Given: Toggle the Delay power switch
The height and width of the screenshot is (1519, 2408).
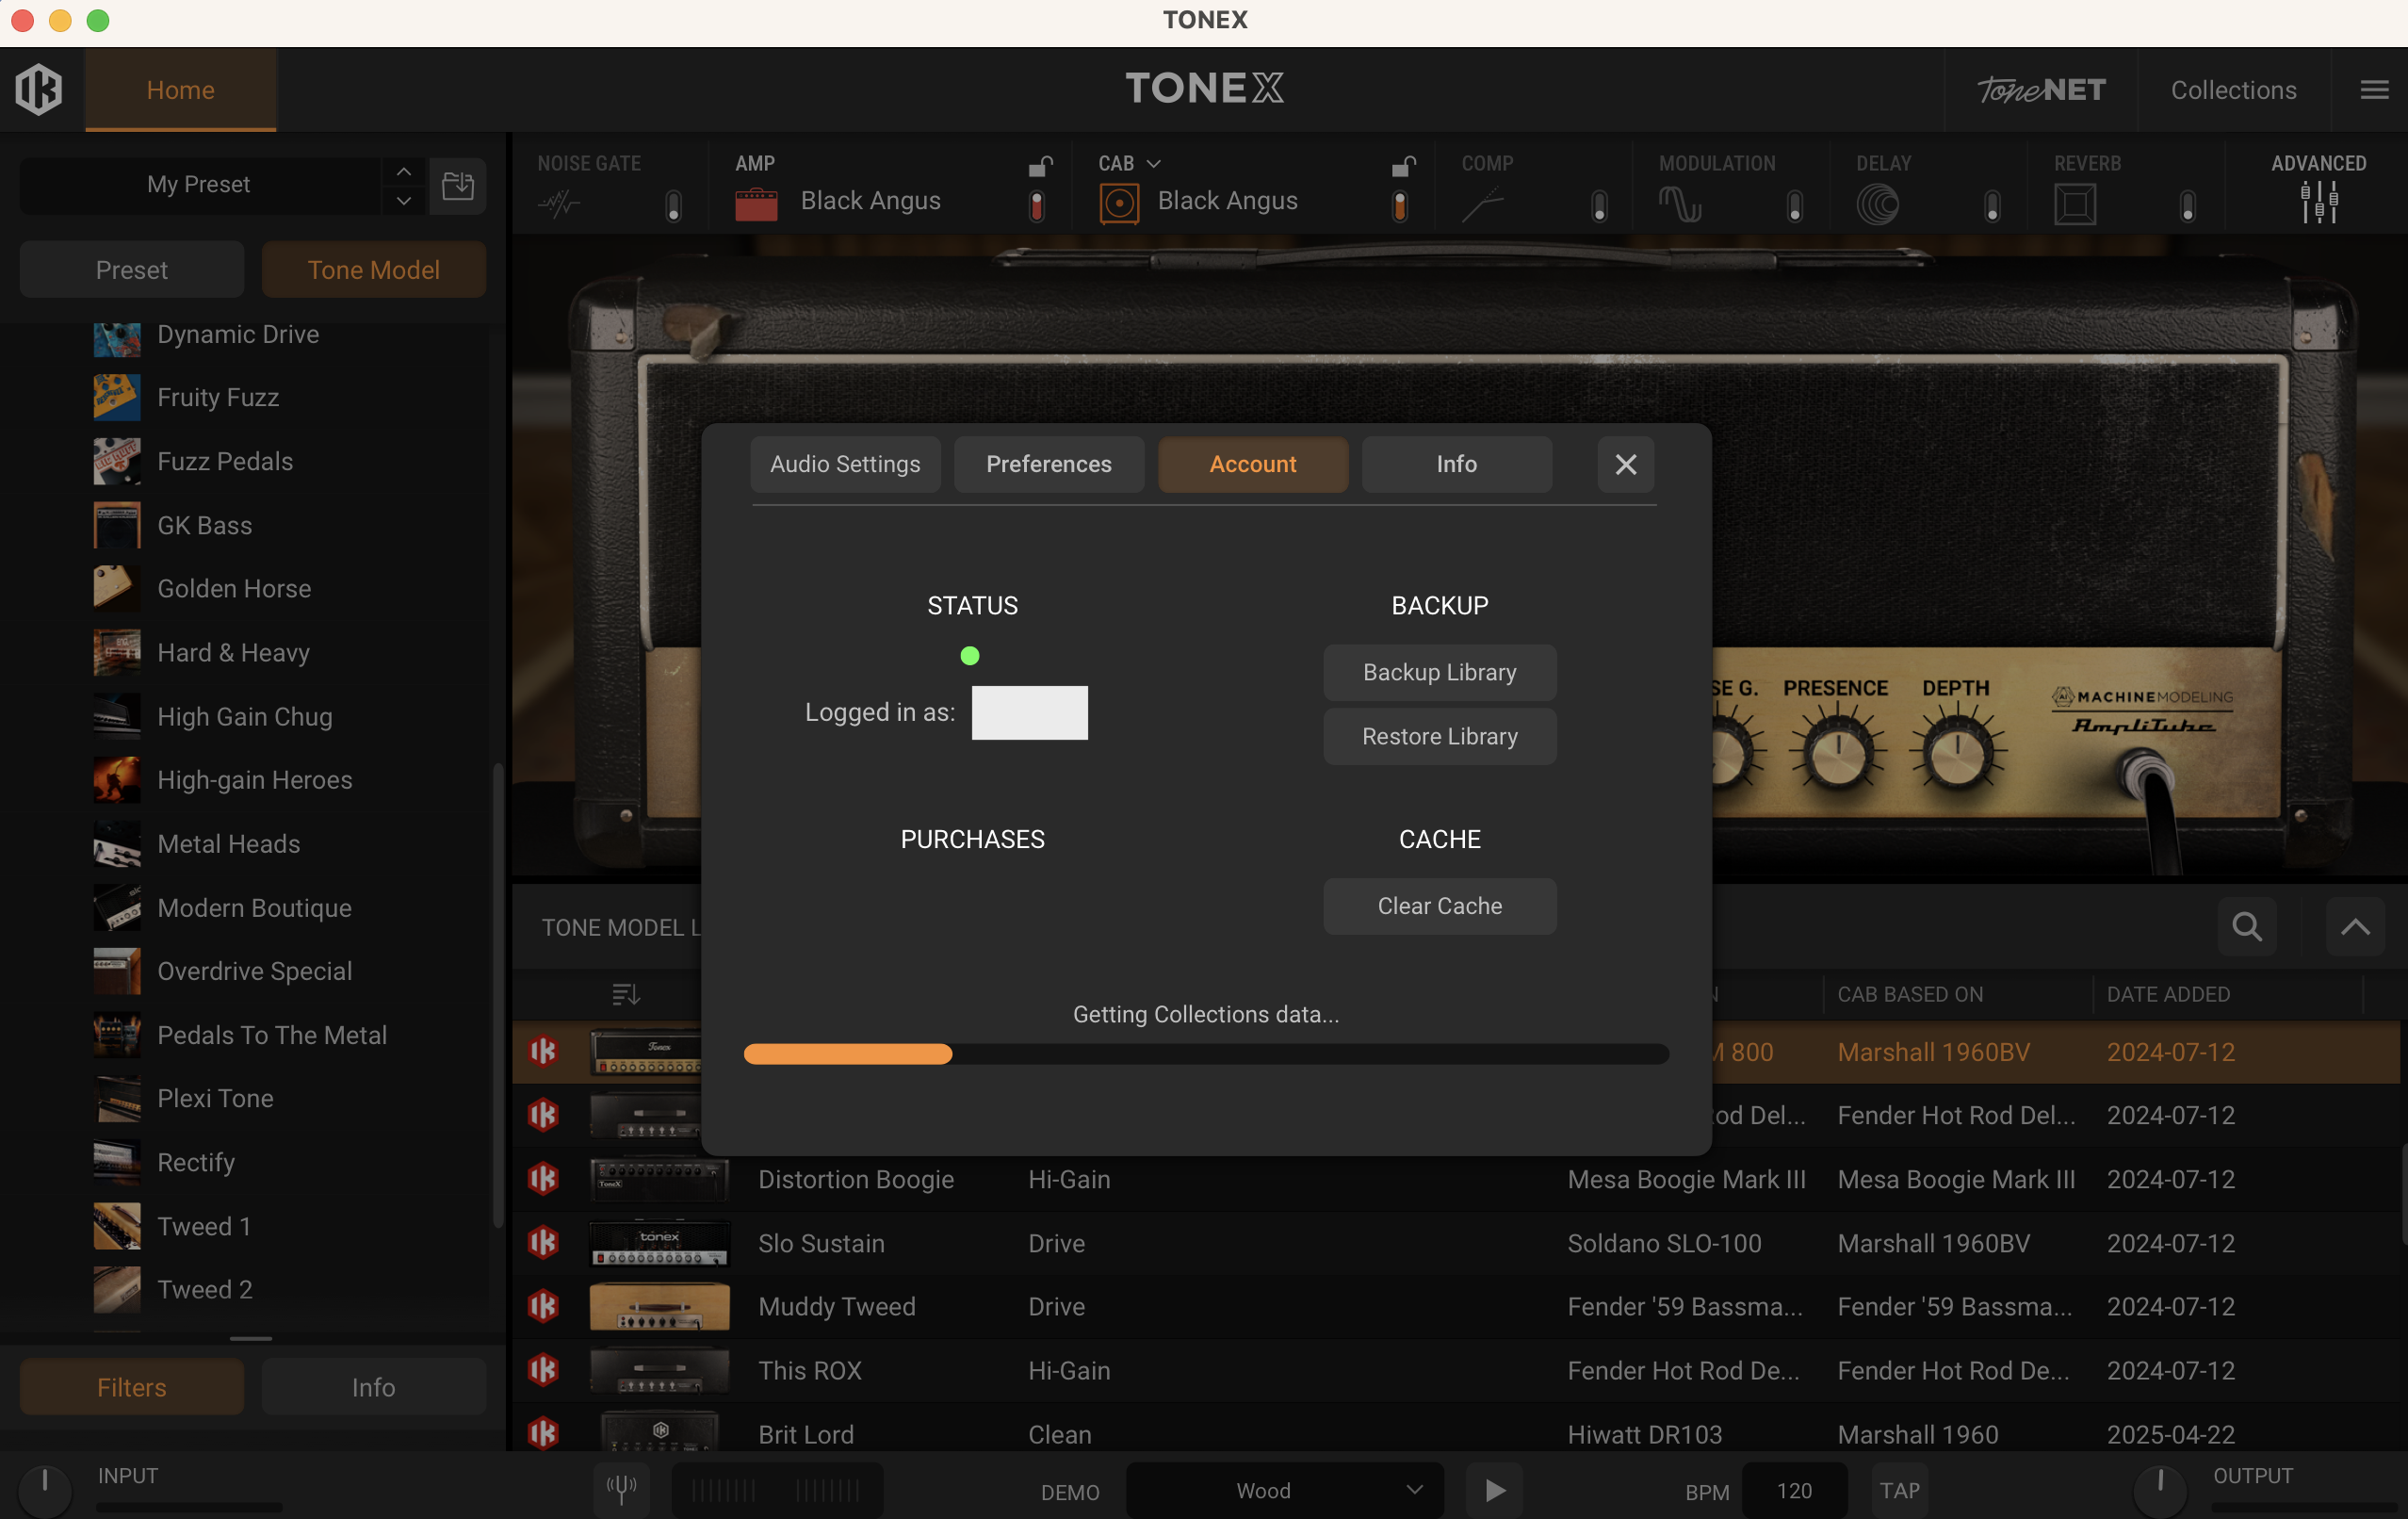Looking at the screenshot, I should (x=1992, y=206).
